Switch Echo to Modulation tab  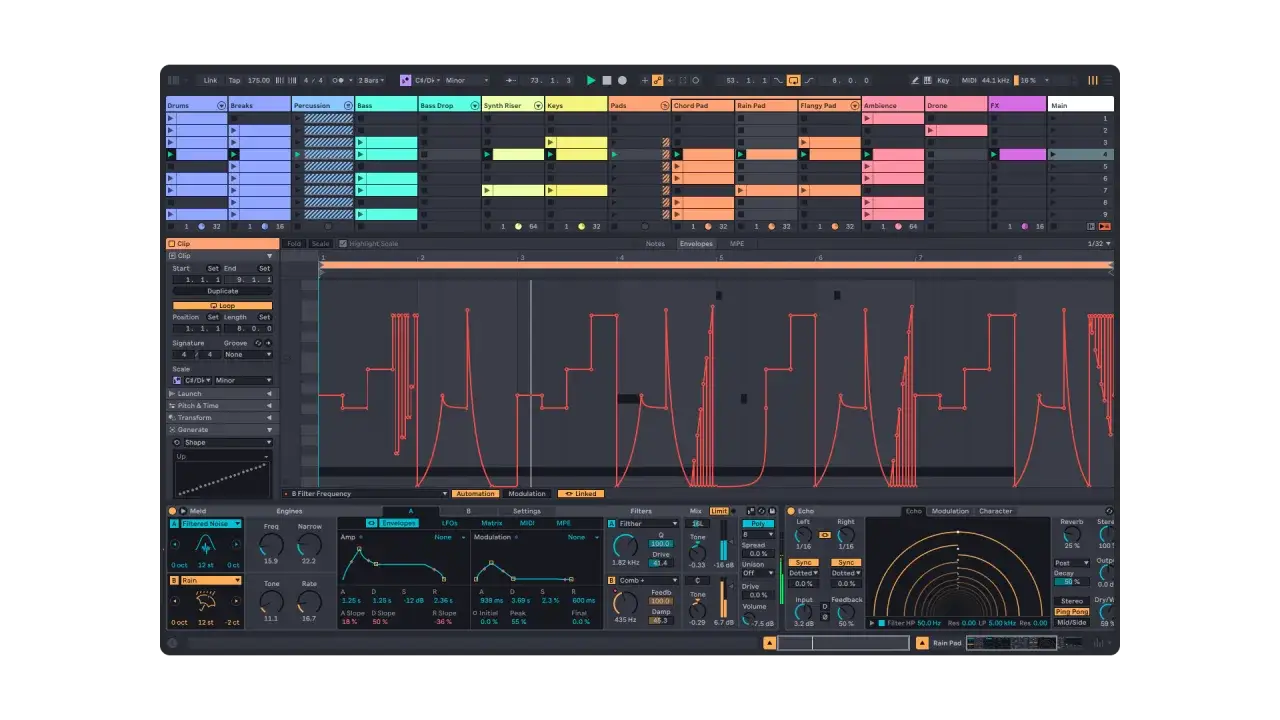coord(950,511)
